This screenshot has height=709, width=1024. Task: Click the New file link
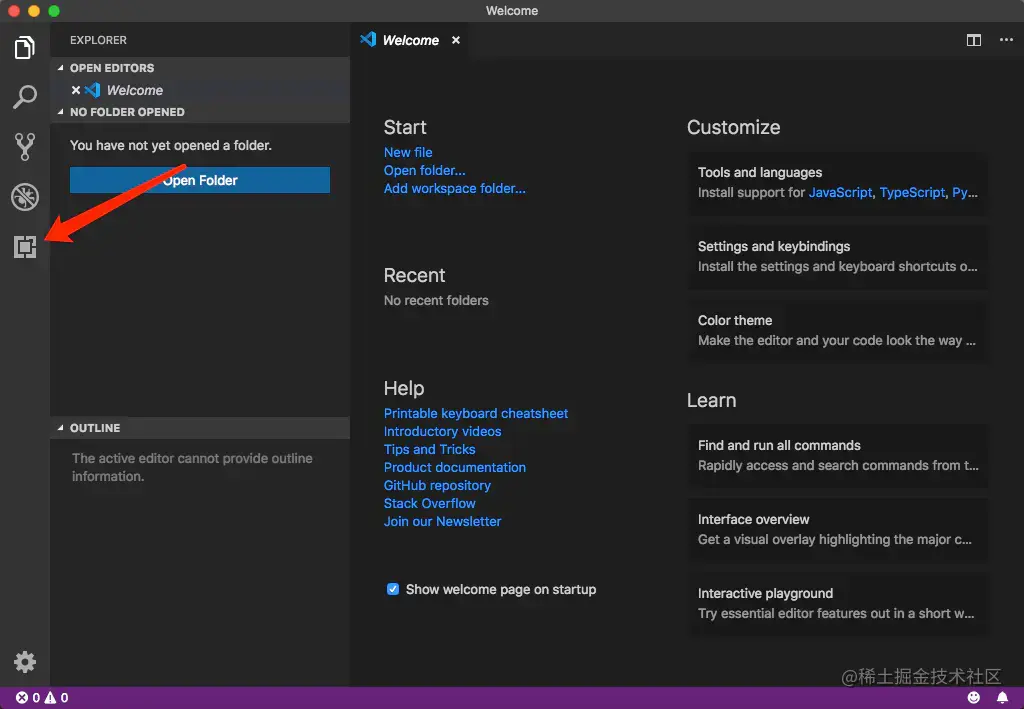[408, 152]
